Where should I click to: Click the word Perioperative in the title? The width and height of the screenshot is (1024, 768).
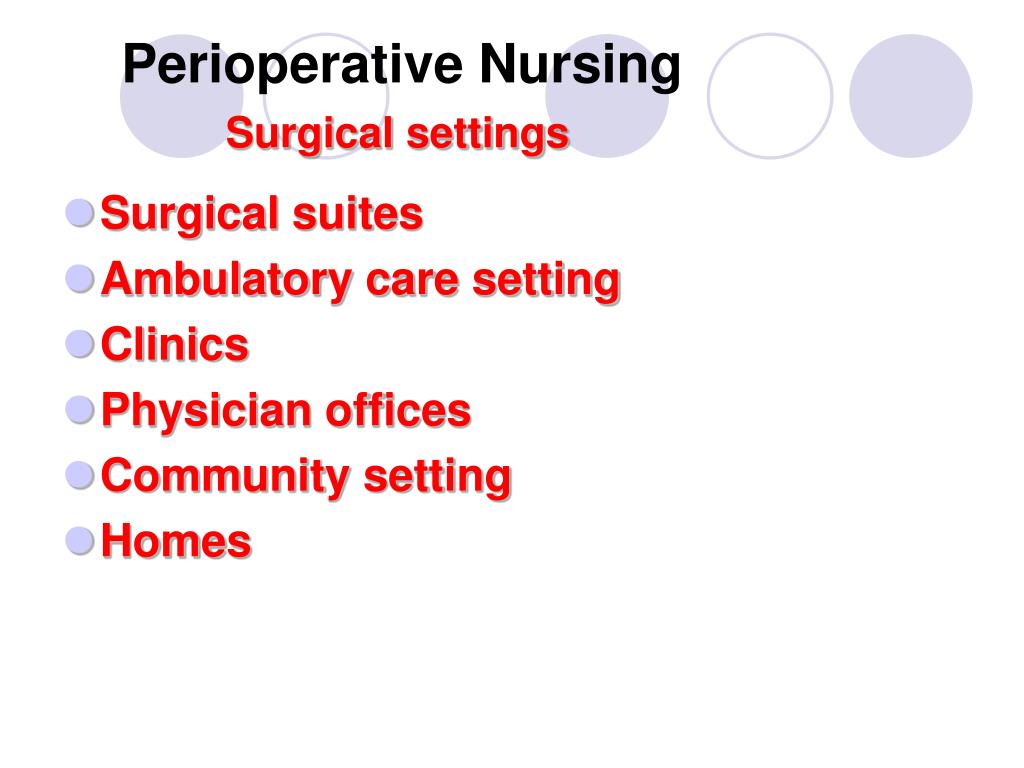pyautogui.click(x=293, y=65)
